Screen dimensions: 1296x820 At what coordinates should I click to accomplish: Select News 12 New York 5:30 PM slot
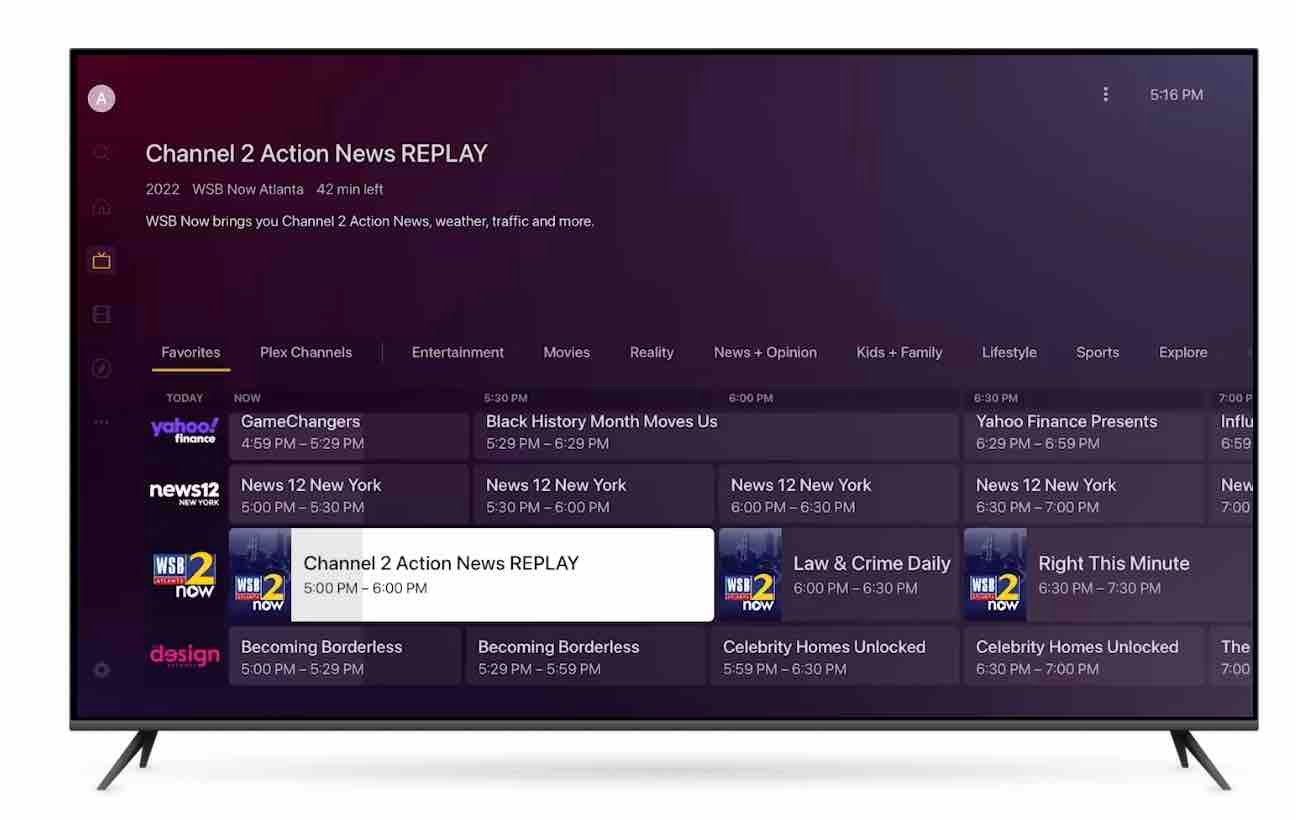(594, 494)
